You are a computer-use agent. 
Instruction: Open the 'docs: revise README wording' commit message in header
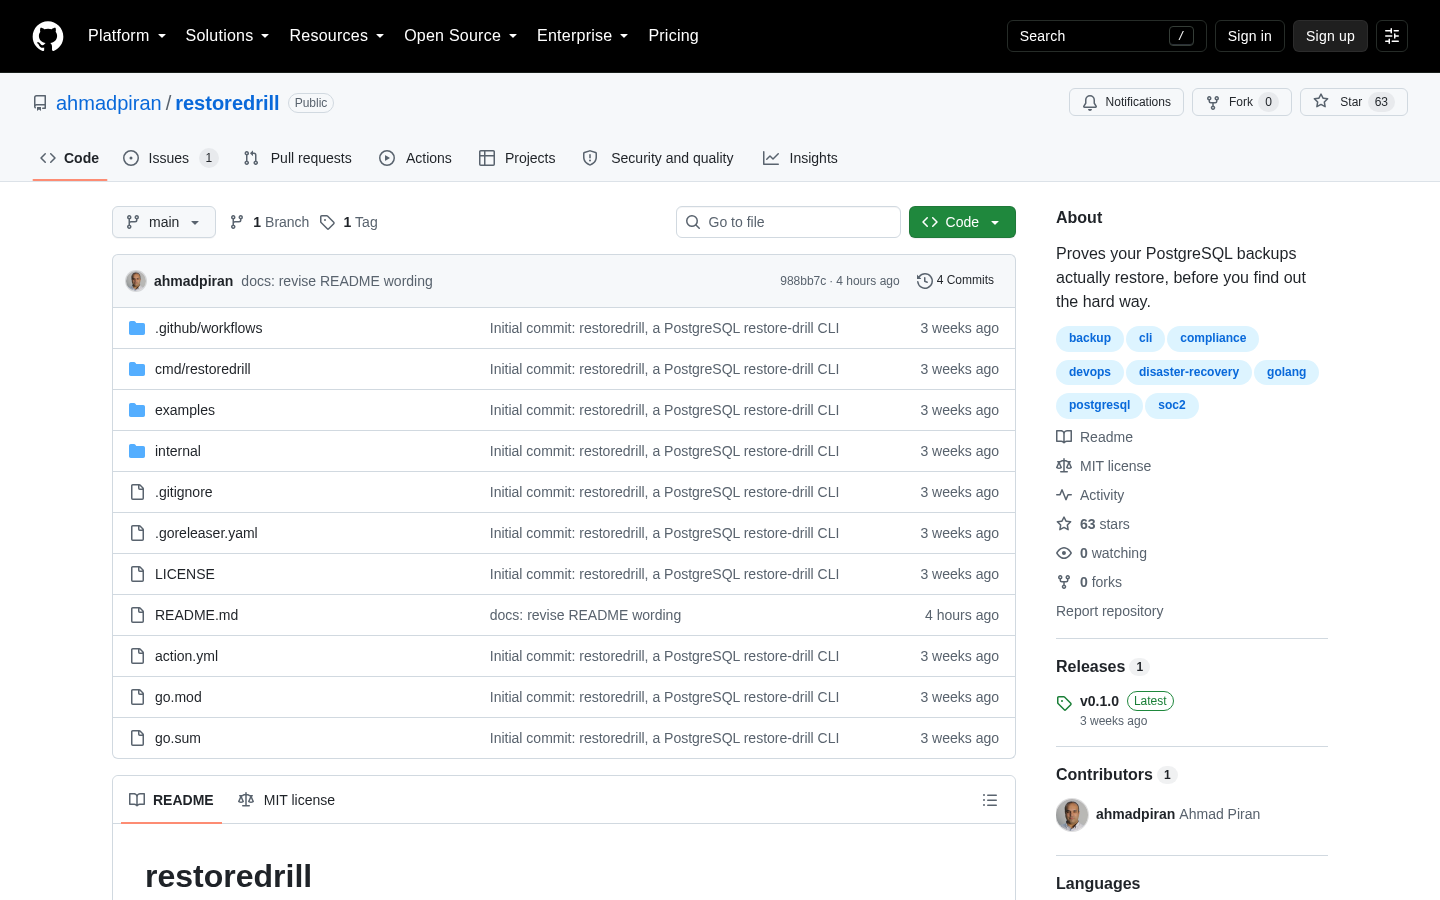[337, 281]
